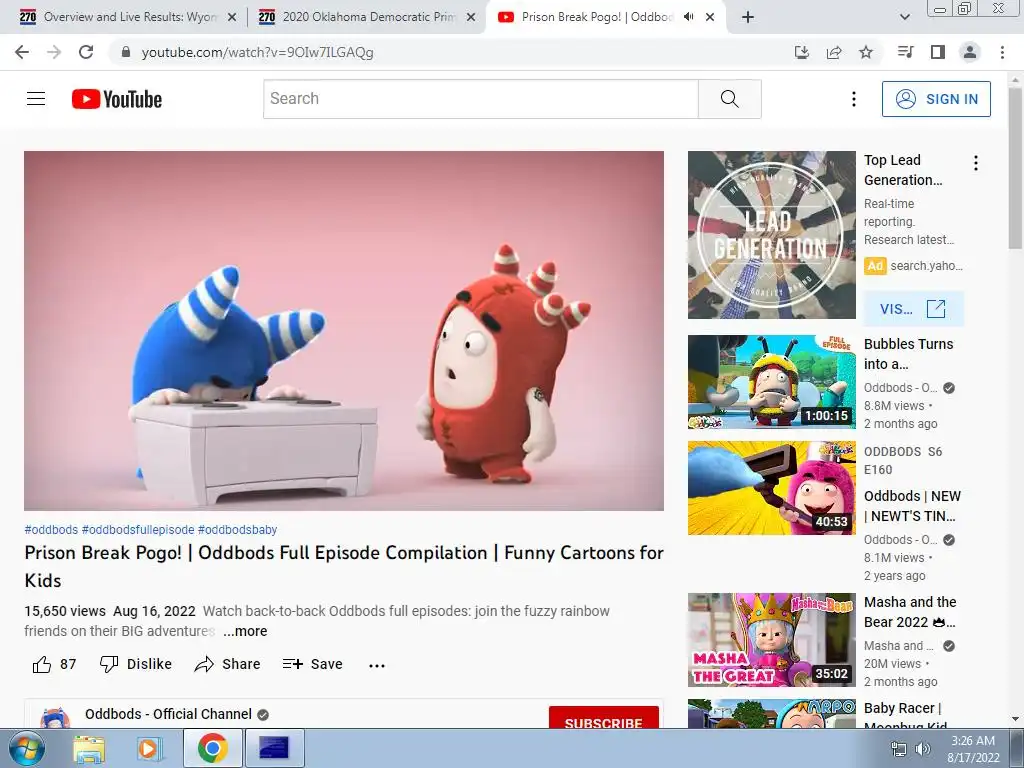Screen dimensions: 1024x768
Task: Focus the YouTube Search field
Action: [x=481, y=99]
